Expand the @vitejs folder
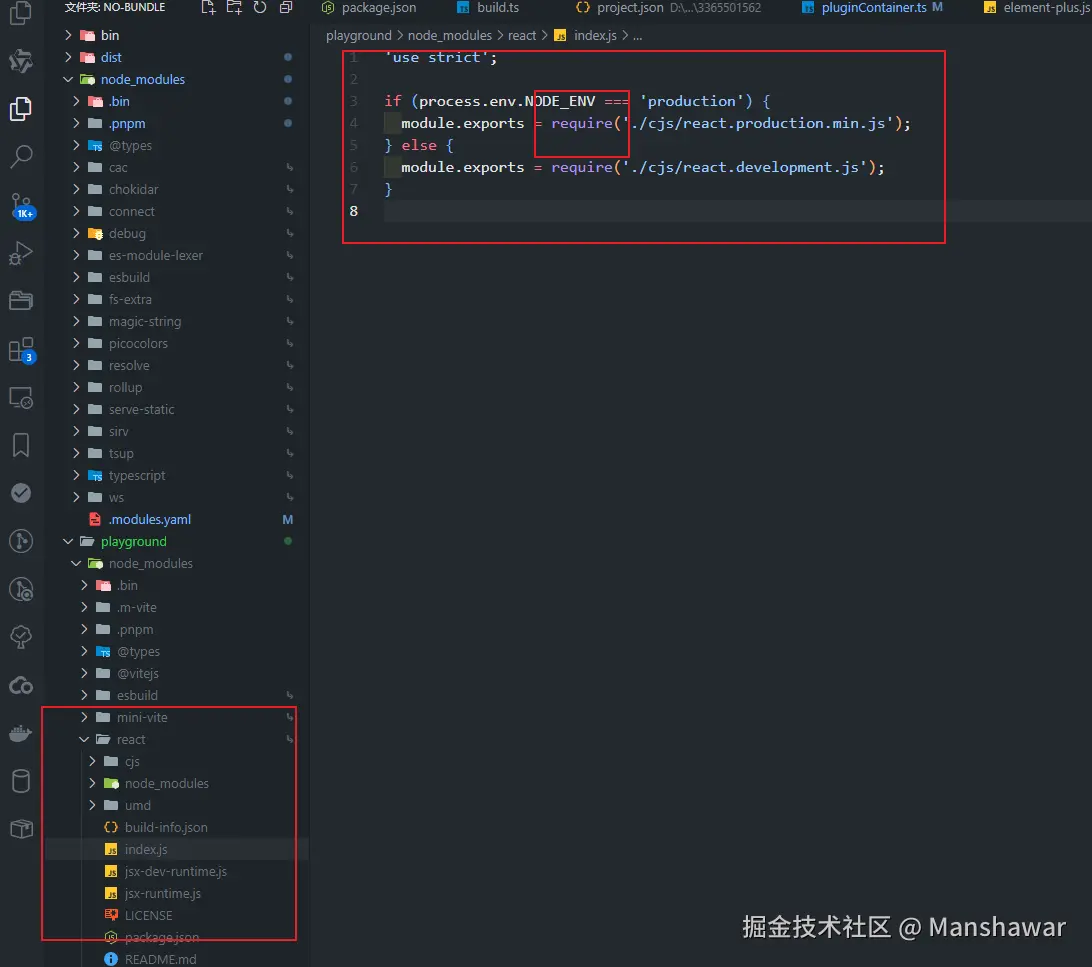This screenshot has width=1092, height=967. pyautogui.click(x=177, y=673)
